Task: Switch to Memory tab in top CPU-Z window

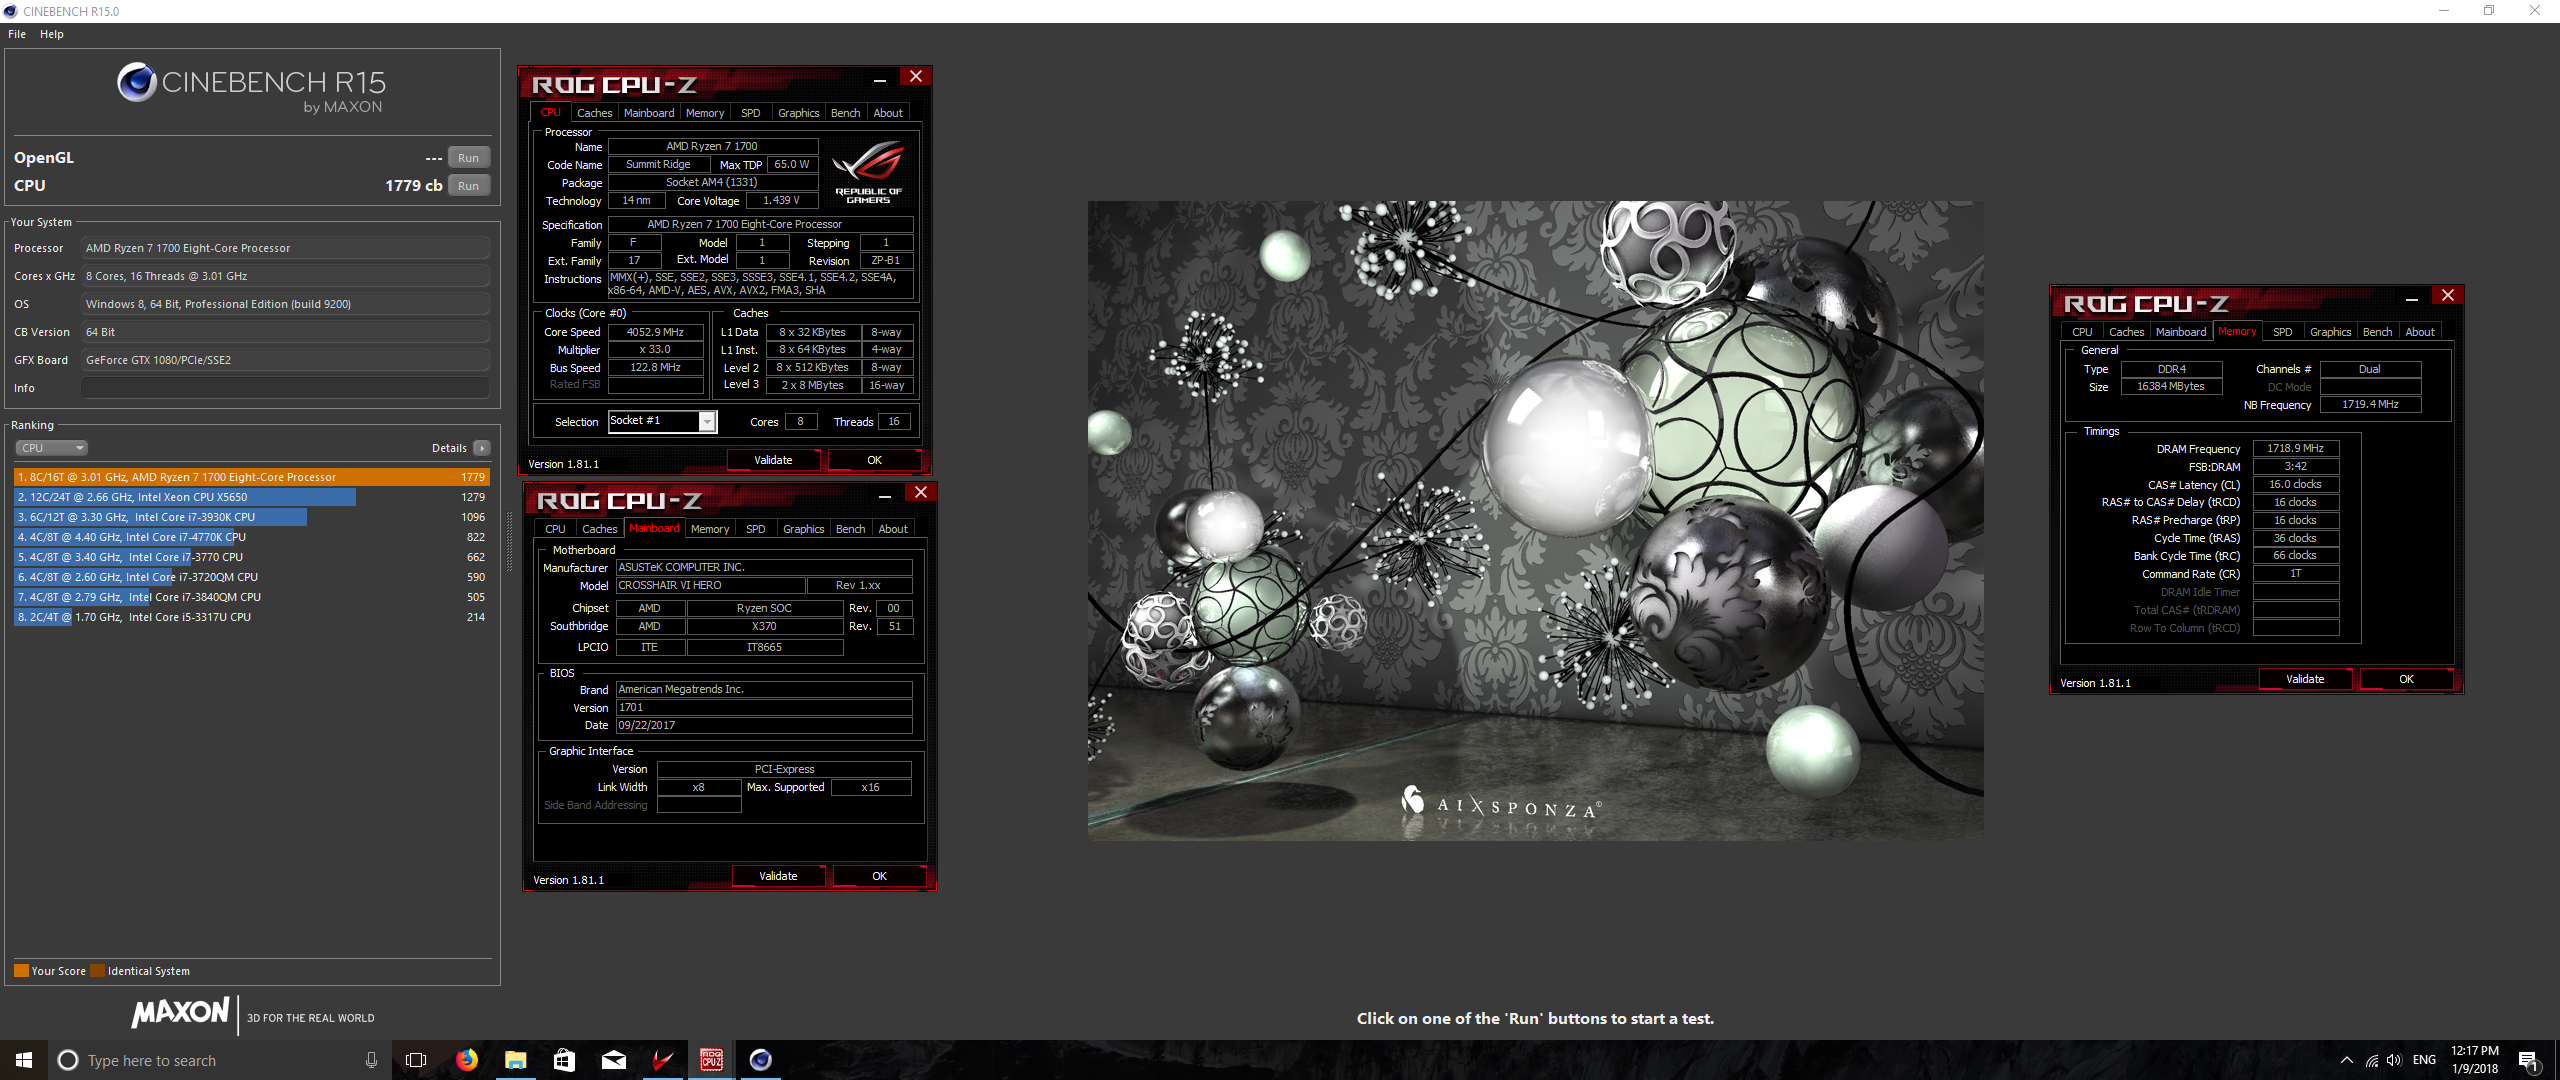Action: [705, 113]
